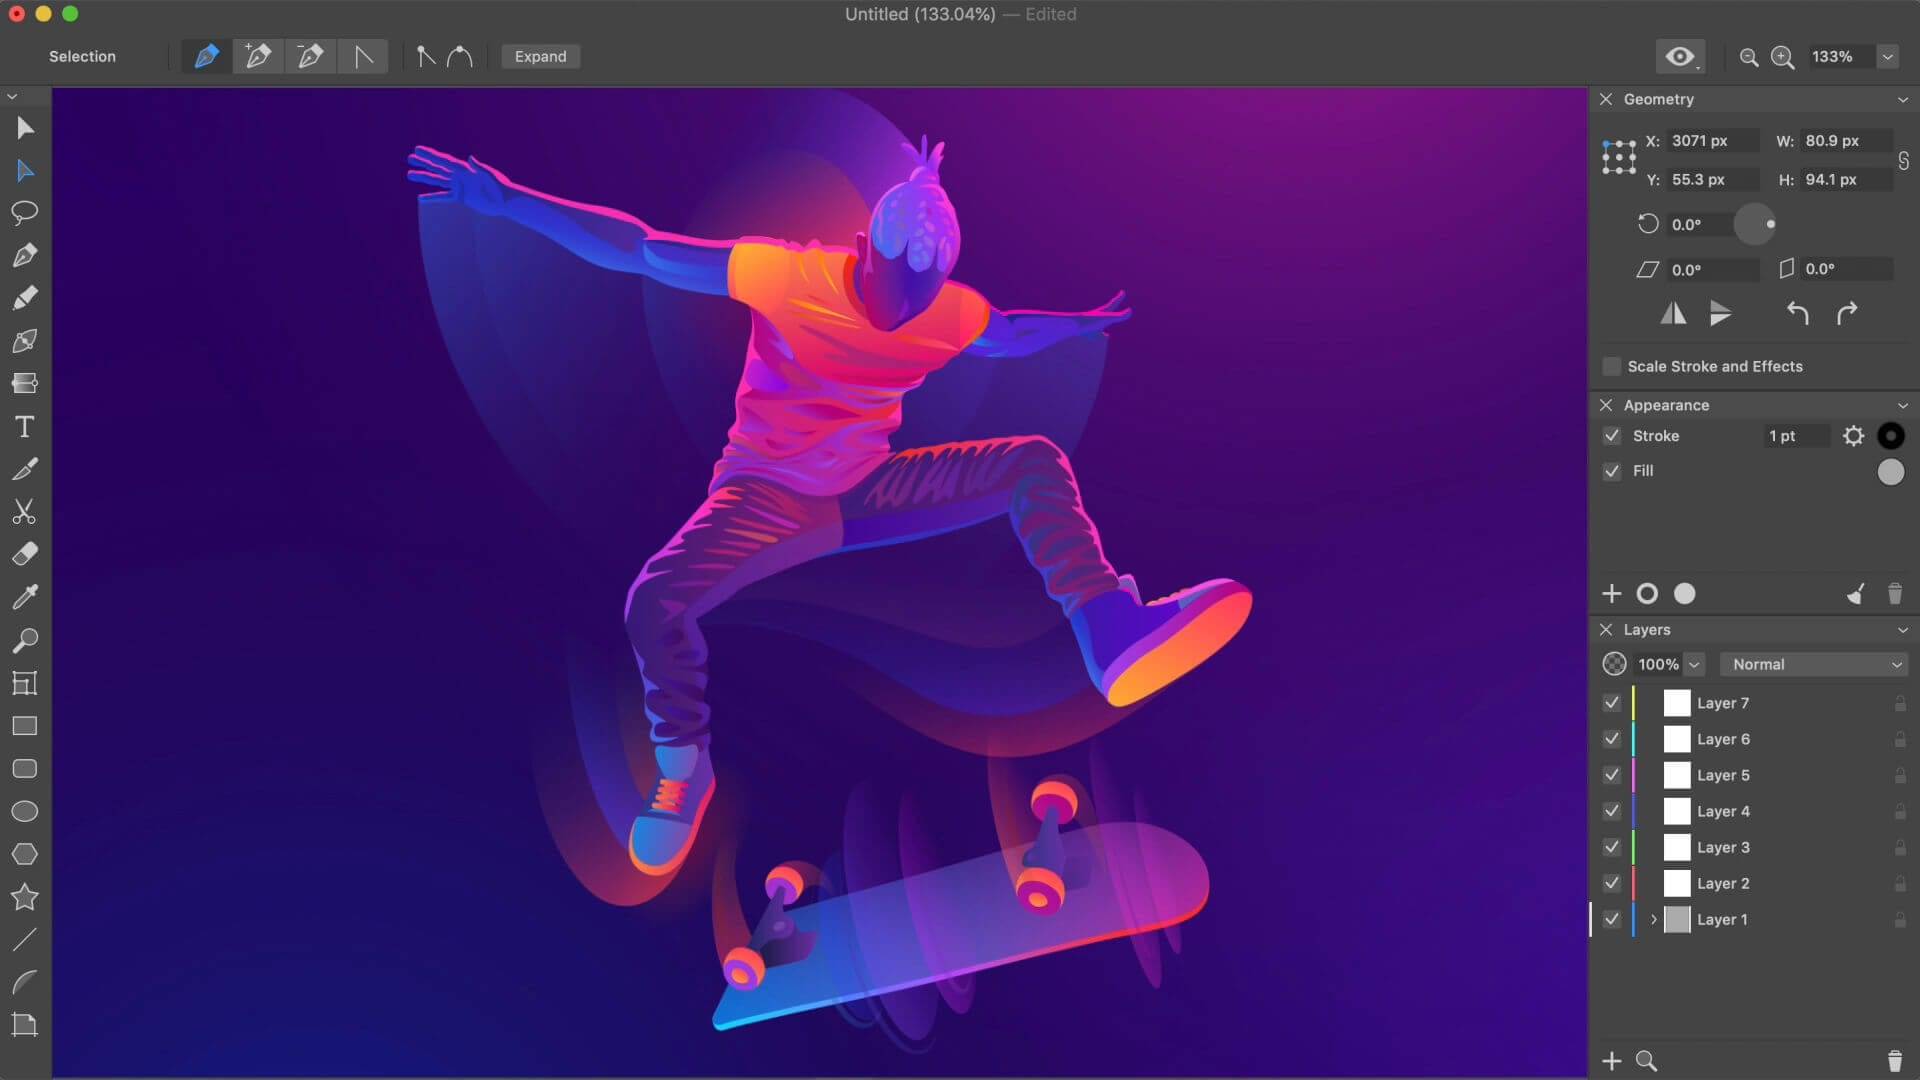Enable Scale Stroke and Effects checkbox
The image size is (1920, 1080).
[x=1611, y=367]
